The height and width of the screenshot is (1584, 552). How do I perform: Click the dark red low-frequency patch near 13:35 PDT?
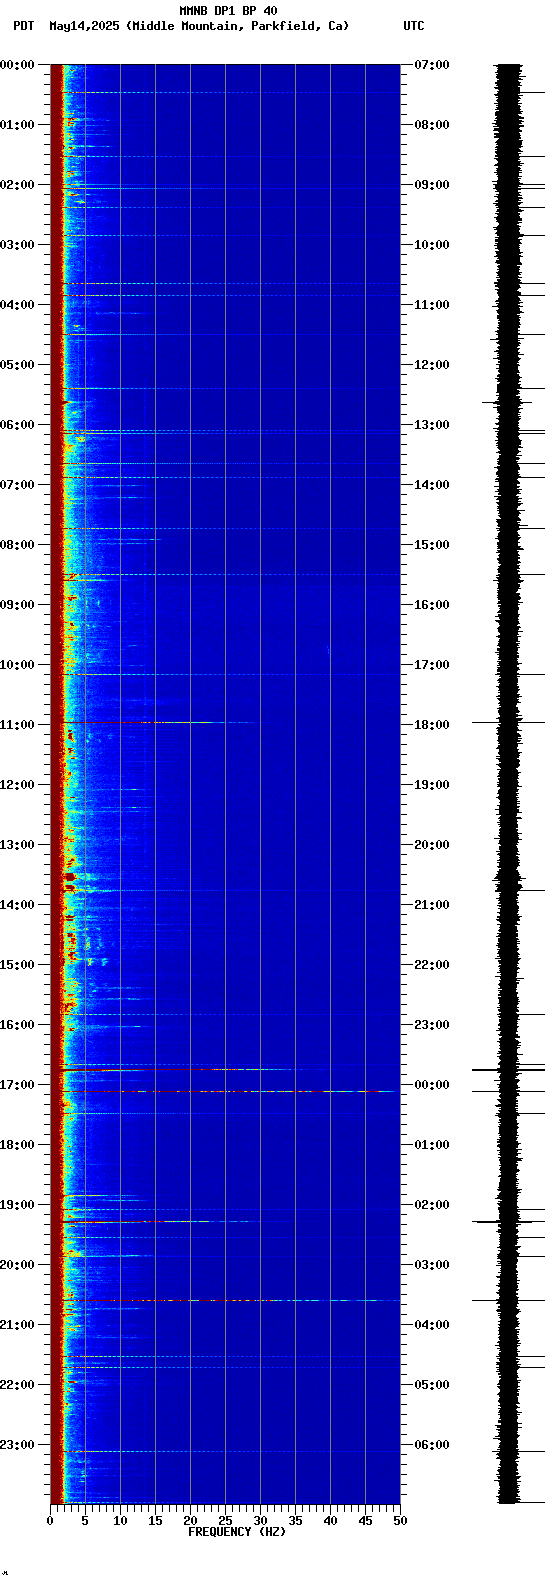coord(69,878)
